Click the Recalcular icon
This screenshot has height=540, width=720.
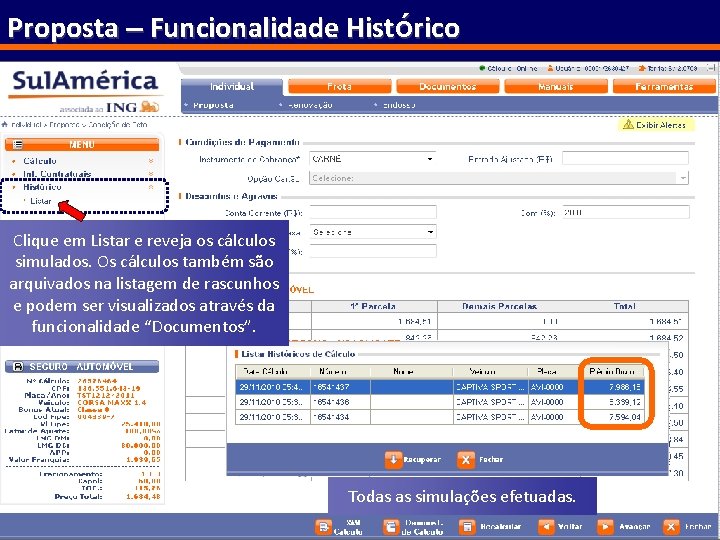point(467,527)
